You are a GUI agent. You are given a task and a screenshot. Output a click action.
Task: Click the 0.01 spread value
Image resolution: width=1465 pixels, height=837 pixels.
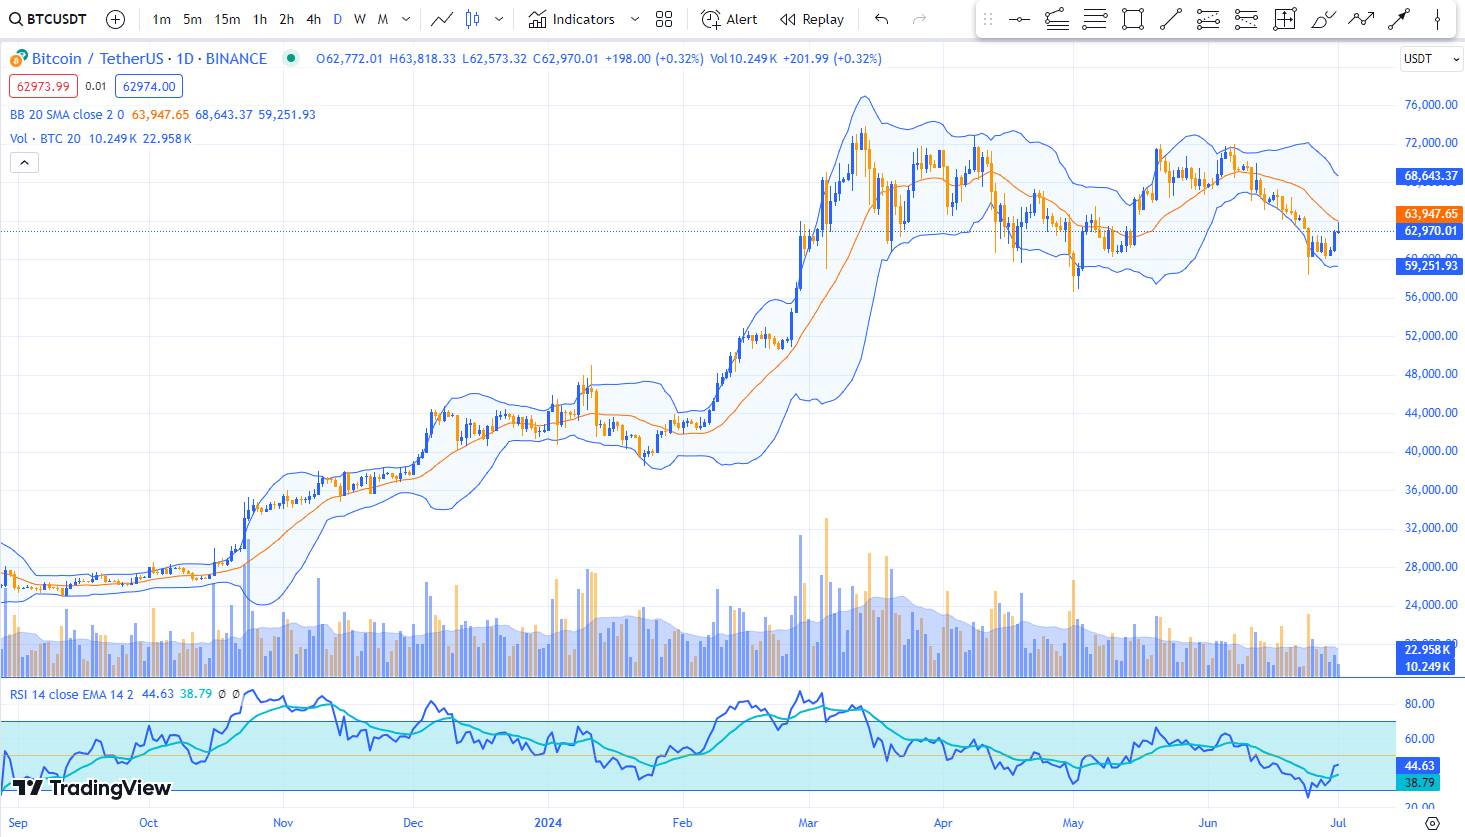95,86
